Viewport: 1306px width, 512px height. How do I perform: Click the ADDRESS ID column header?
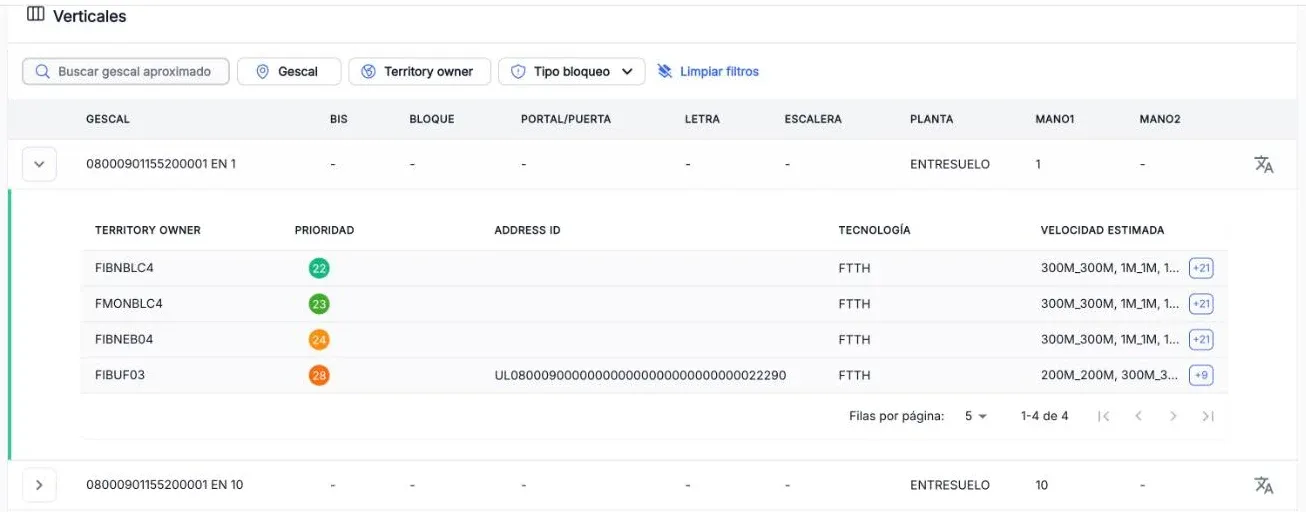coord(527,230)
